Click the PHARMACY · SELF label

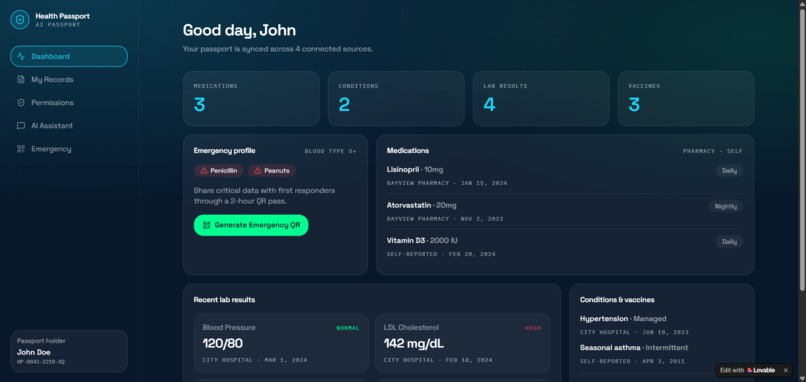pyautogui.click(x=713, y=152)
